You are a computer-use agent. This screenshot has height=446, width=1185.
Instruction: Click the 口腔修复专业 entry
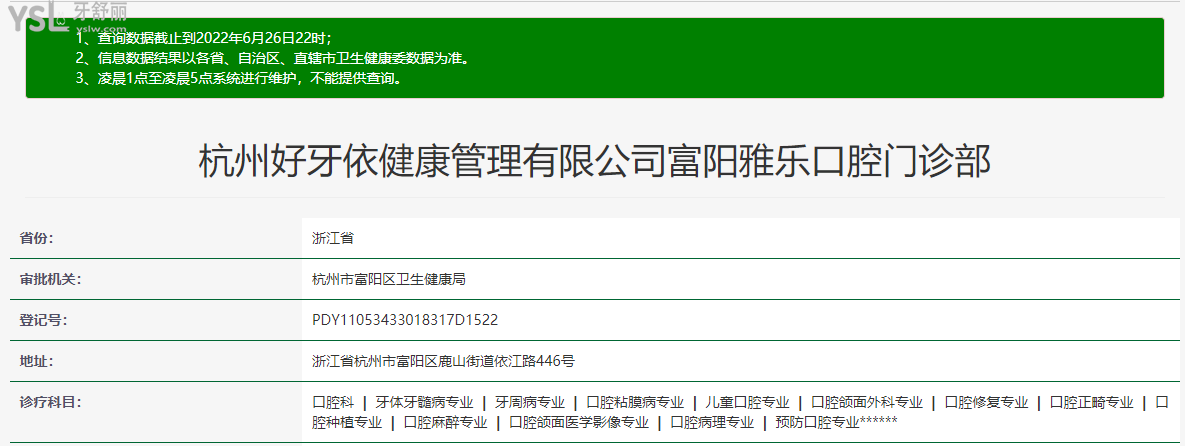(x=986, y=402)
